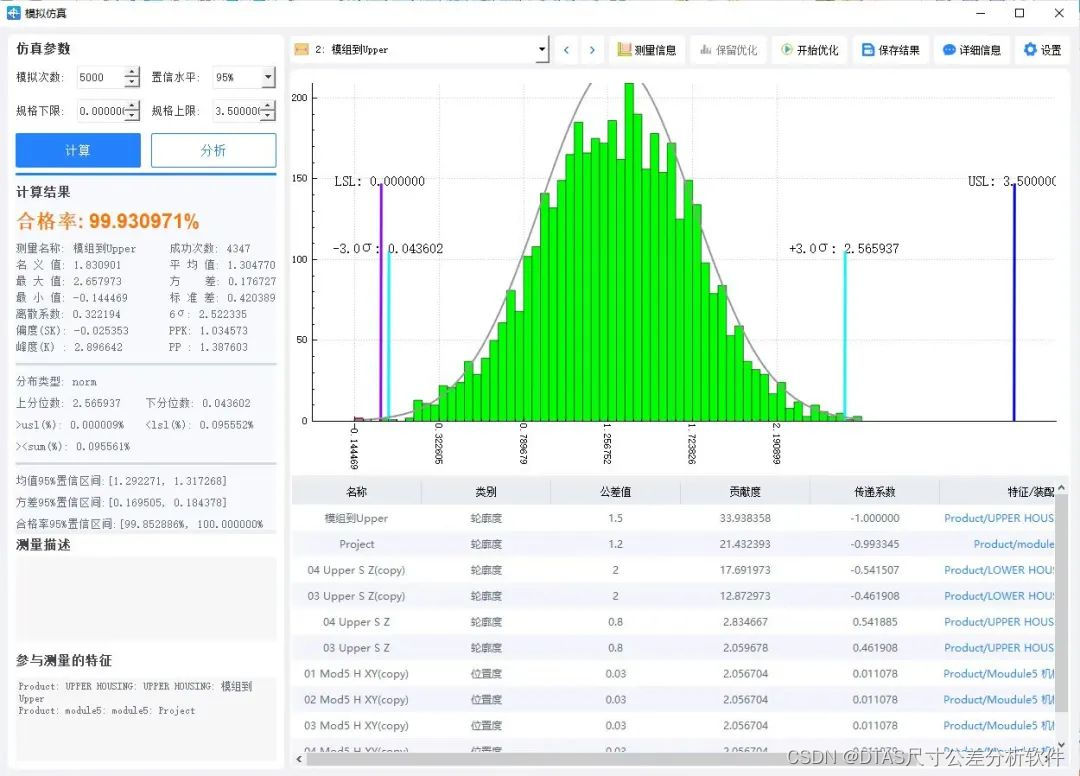1080x776 pixels.
Task: Adjust the 规格上限 stepper arrows
Action: (268, 110)
